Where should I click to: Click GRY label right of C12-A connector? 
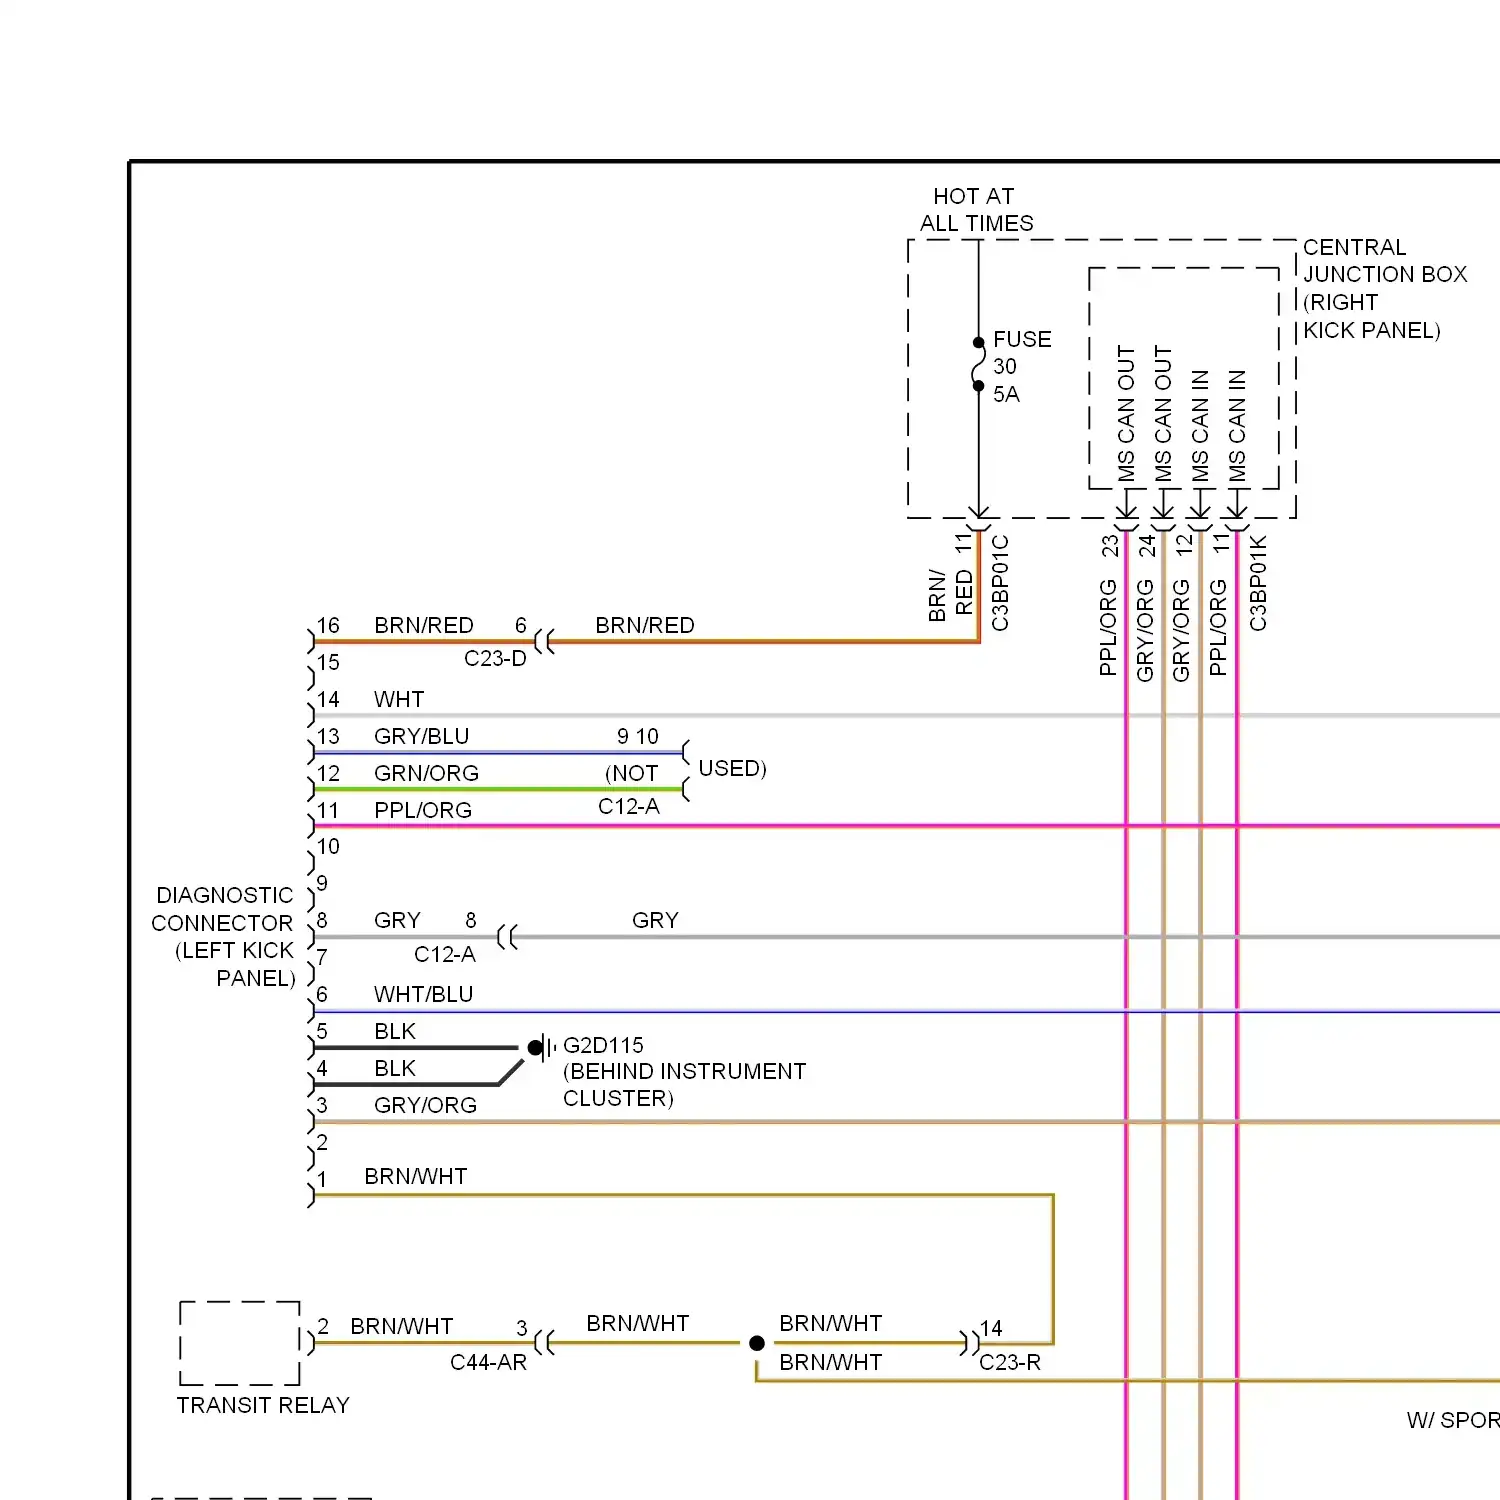[655, 921]
